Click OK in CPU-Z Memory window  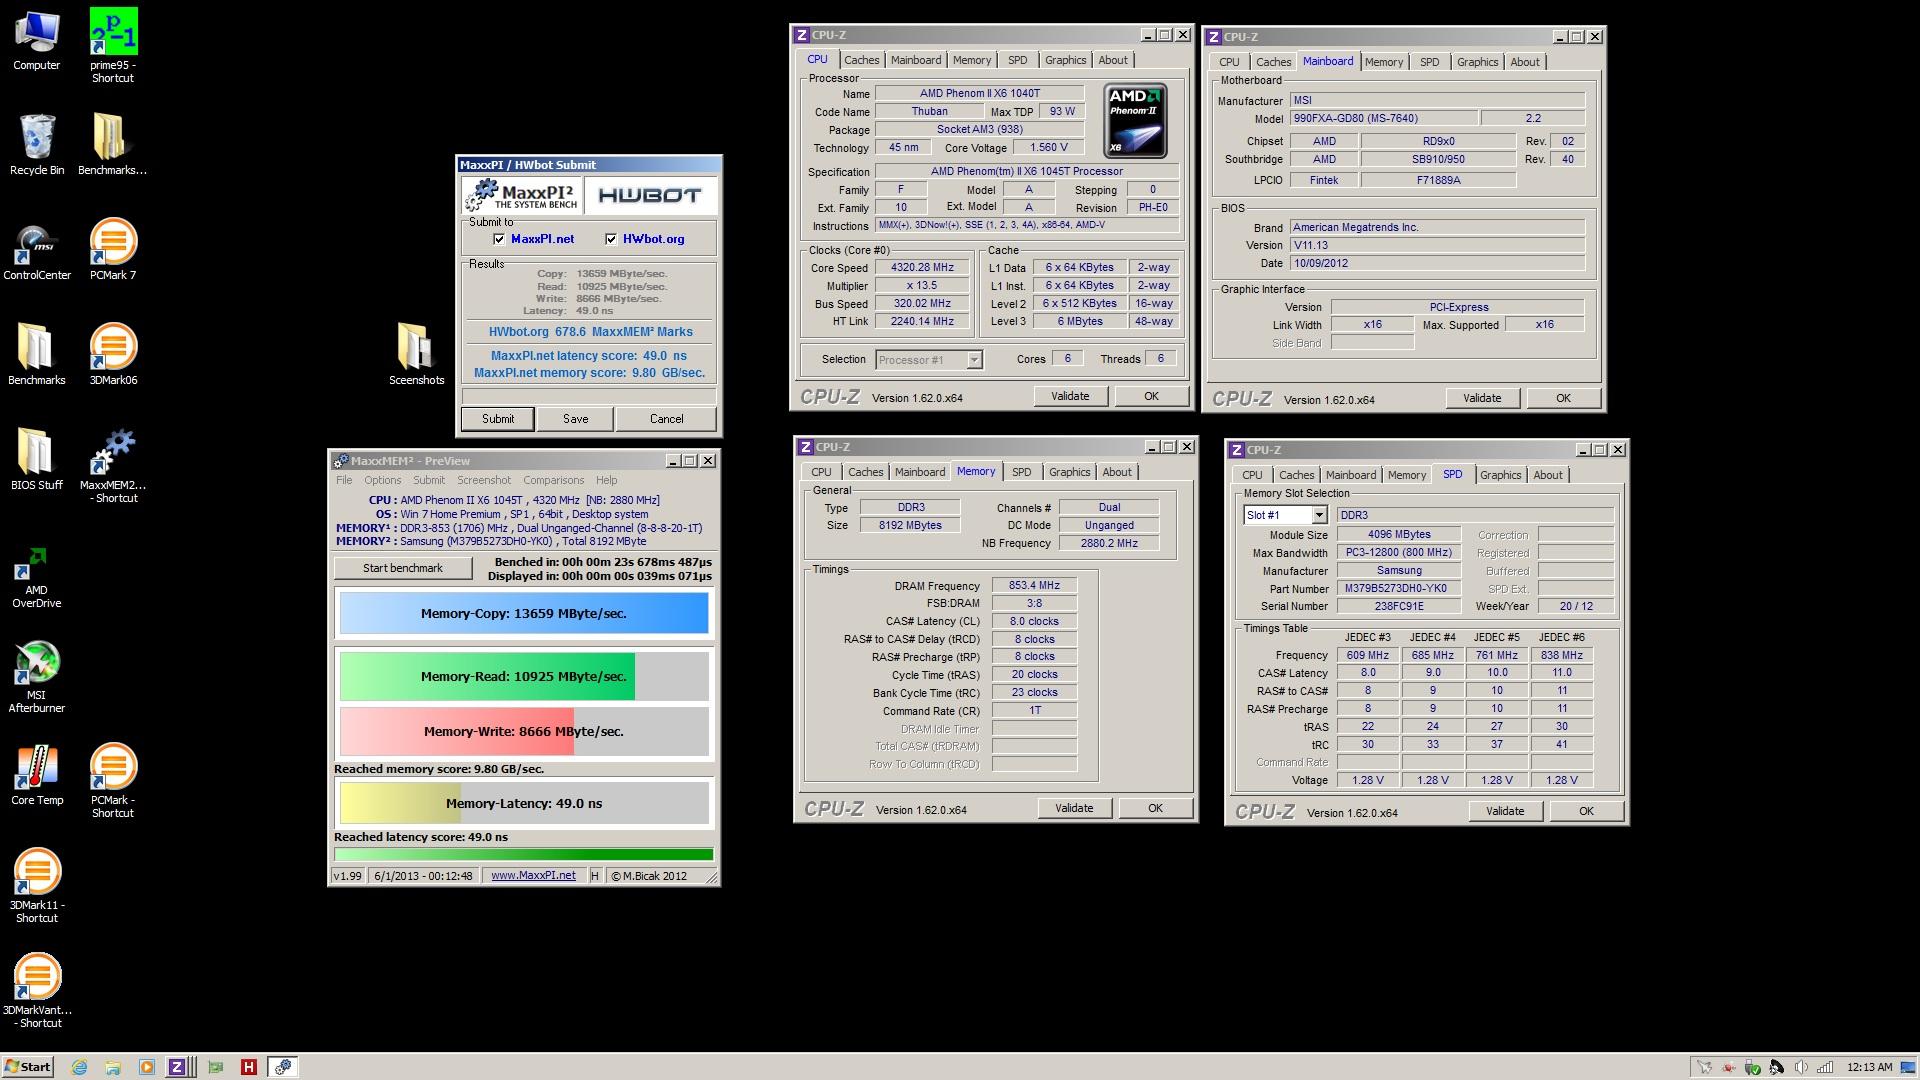tap(1155, 808)
